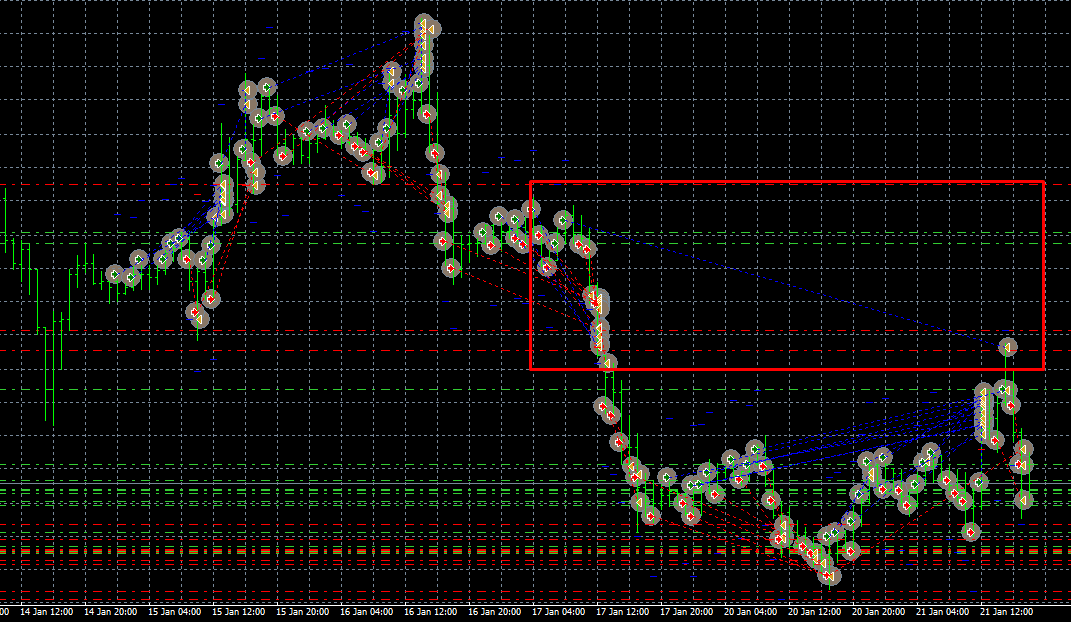Select the orange horizontal level line near the chart bottom
Viewport: 1071px width, 622px height.
pyautogui.click(x=536, y=551)
